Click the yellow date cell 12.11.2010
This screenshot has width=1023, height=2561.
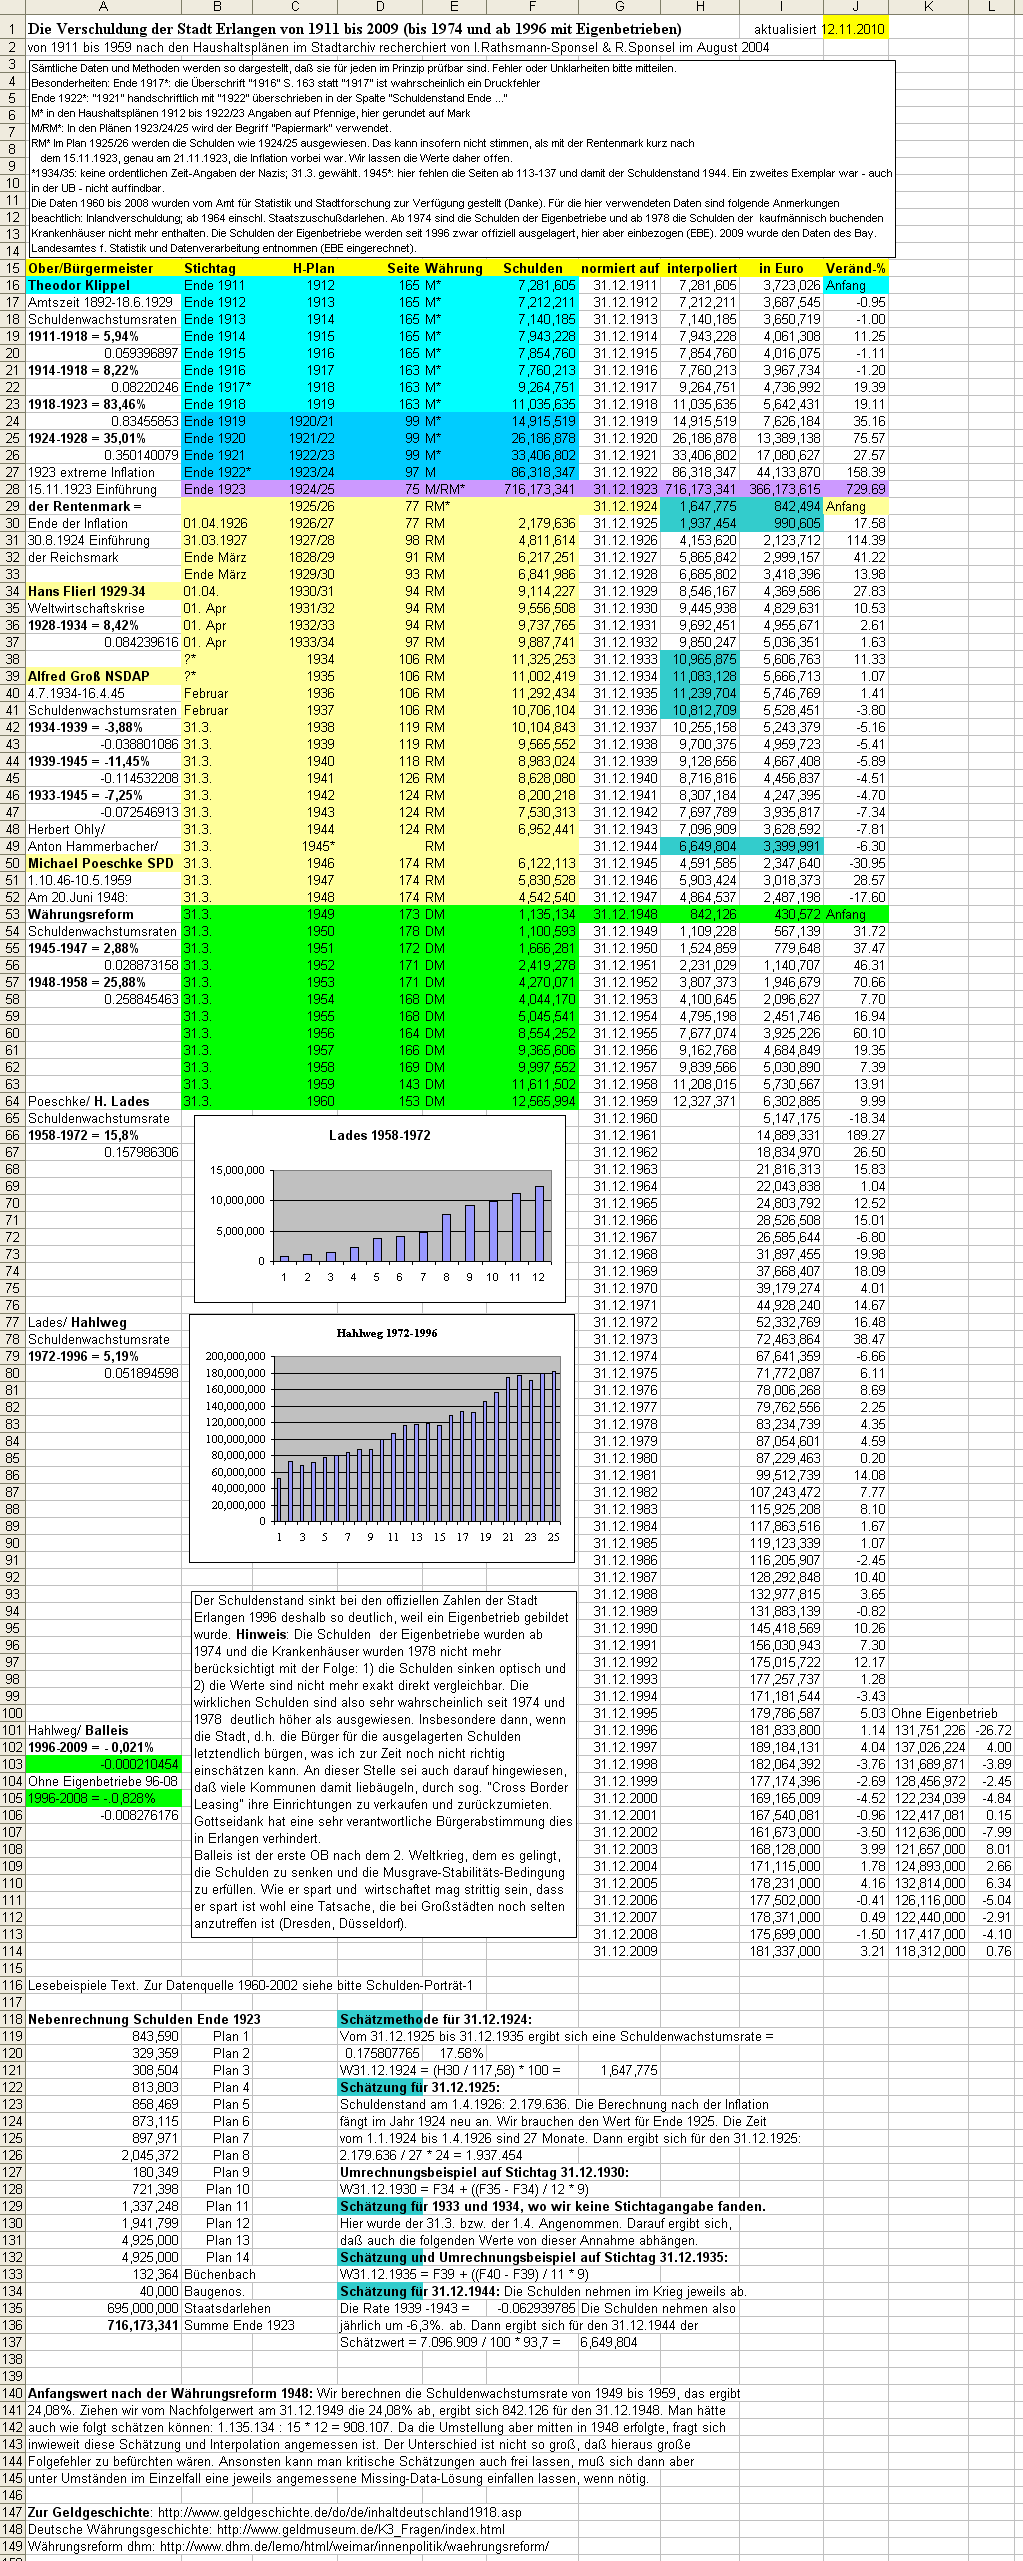tap(854, 29)
